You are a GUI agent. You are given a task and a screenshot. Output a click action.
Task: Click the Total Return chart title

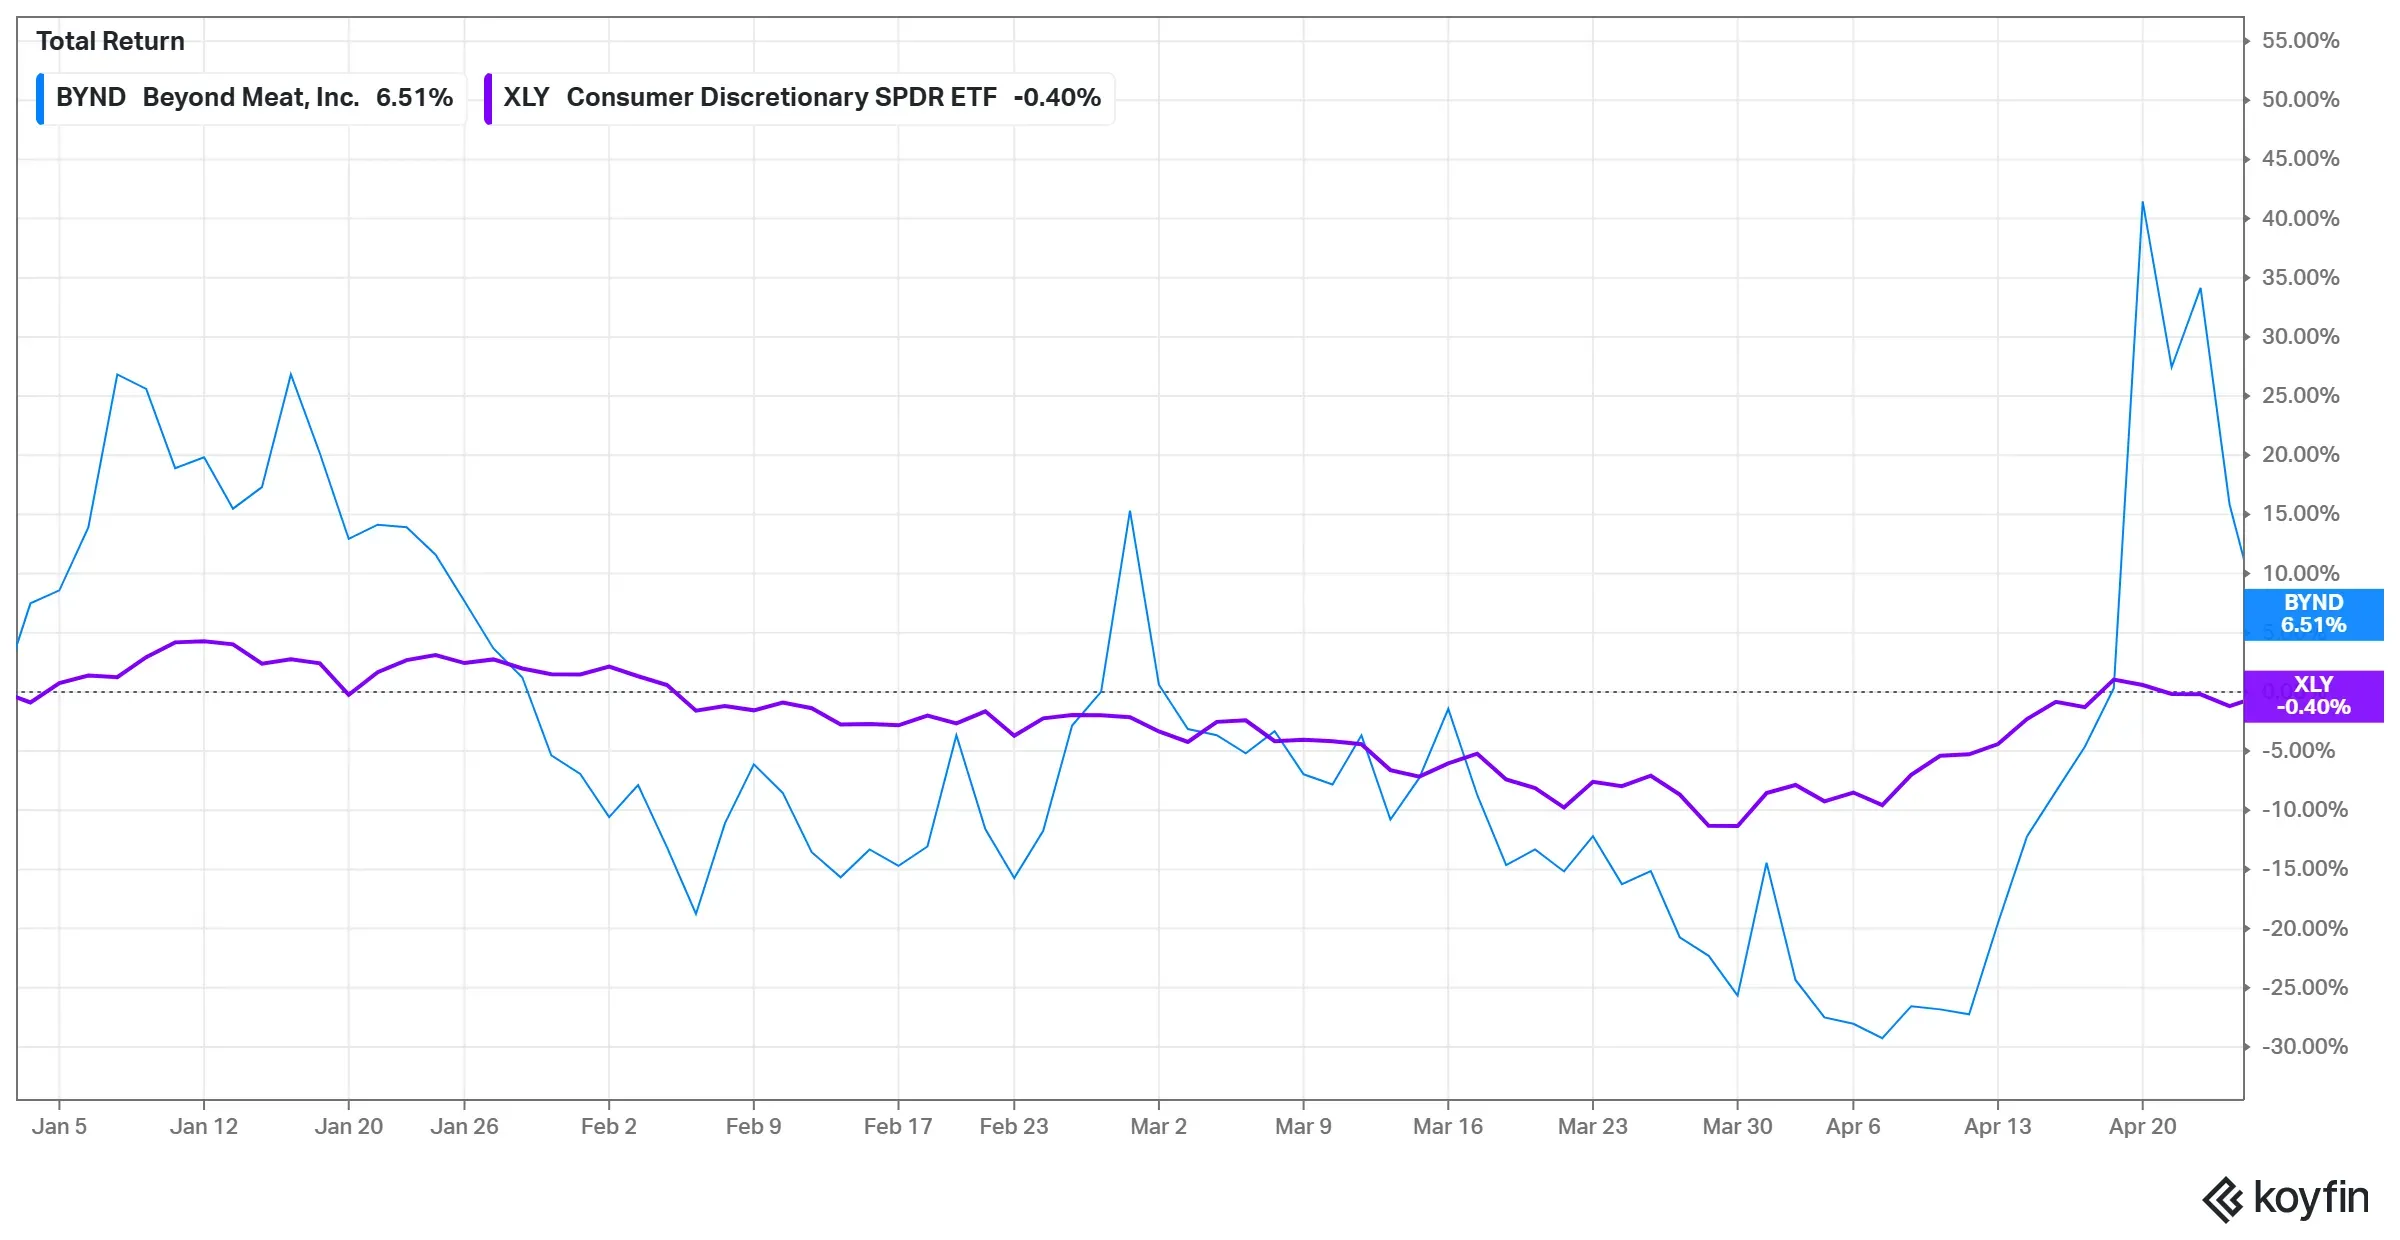click(x=110, y=41)
